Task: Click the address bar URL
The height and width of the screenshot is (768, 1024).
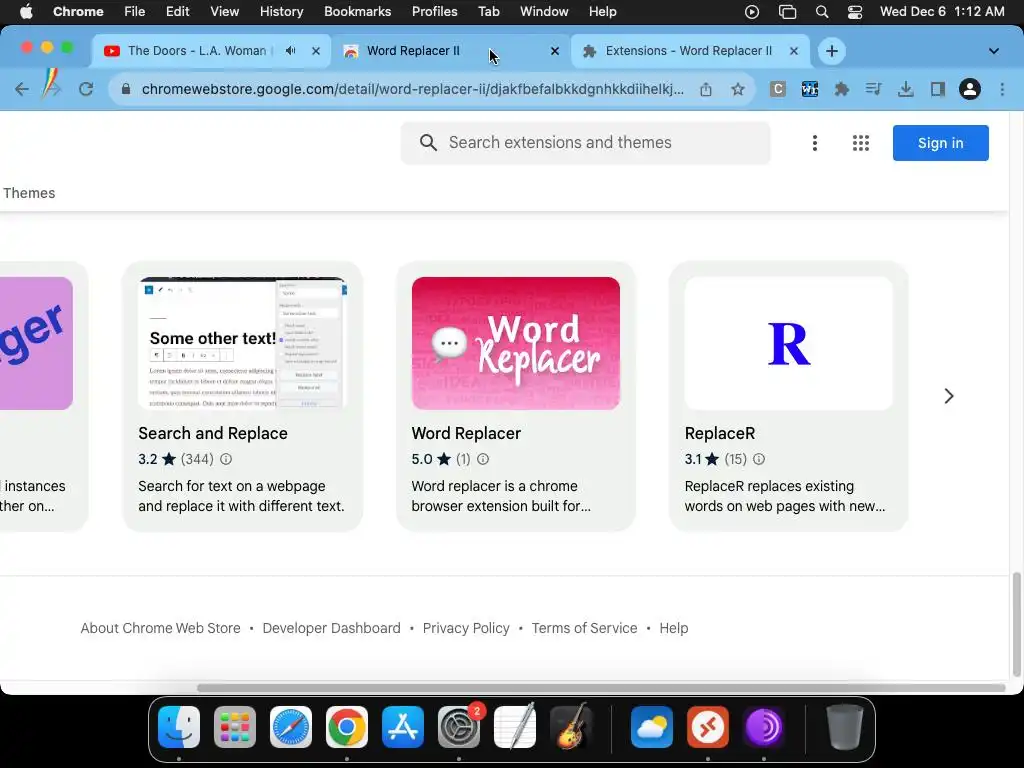Action: click(413, 89)
